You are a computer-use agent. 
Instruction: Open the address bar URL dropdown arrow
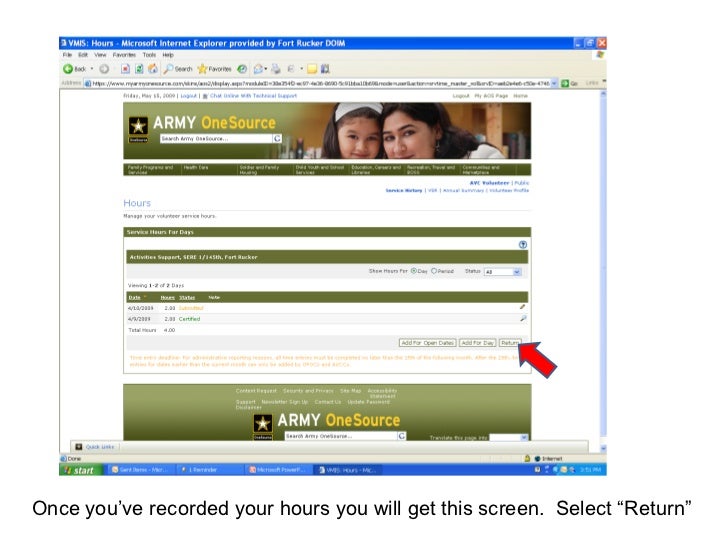pyautogui.click(x=554, y=83)
